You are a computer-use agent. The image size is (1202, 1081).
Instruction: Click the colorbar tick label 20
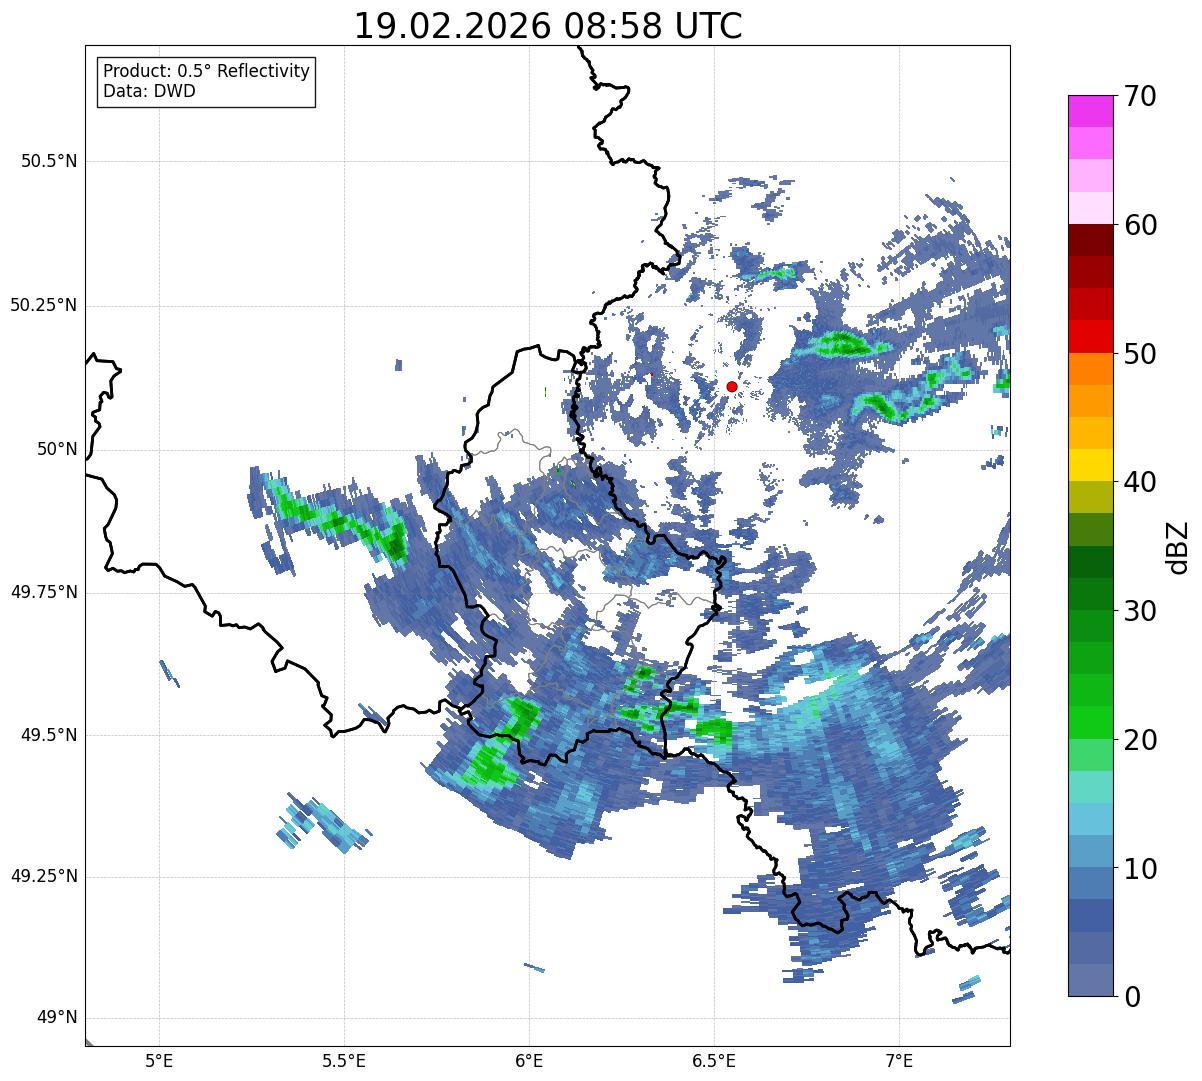[x=1140, y=740]
